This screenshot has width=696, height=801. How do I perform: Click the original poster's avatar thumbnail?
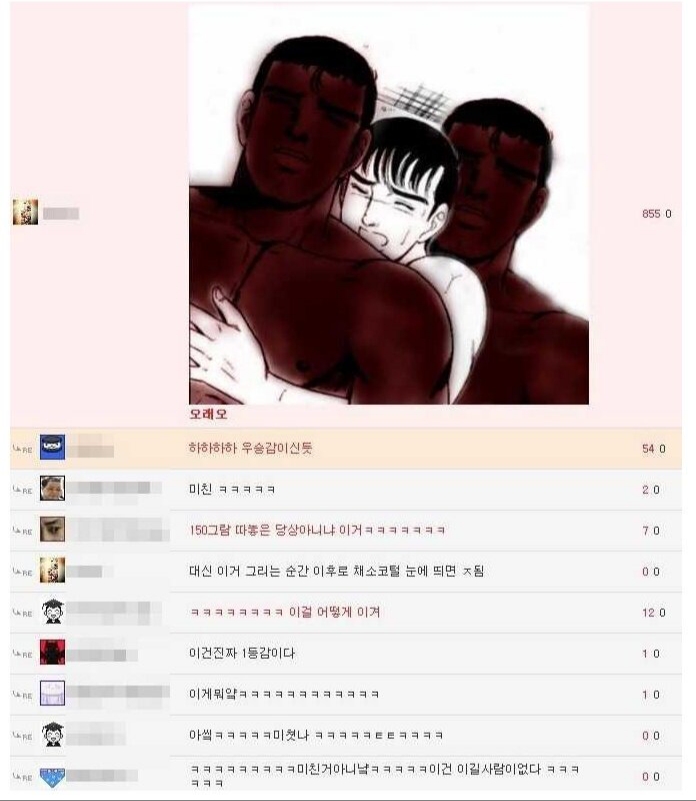pyautogui.click(x=25, y=212)
